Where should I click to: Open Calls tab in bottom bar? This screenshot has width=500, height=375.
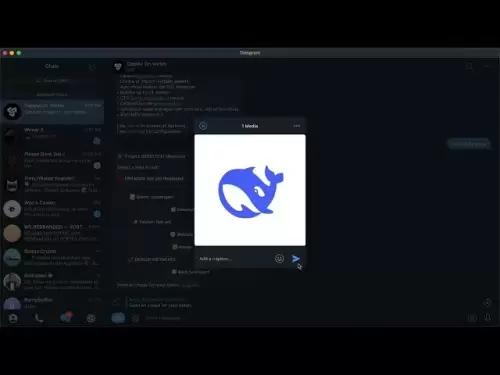coord(39,318)
